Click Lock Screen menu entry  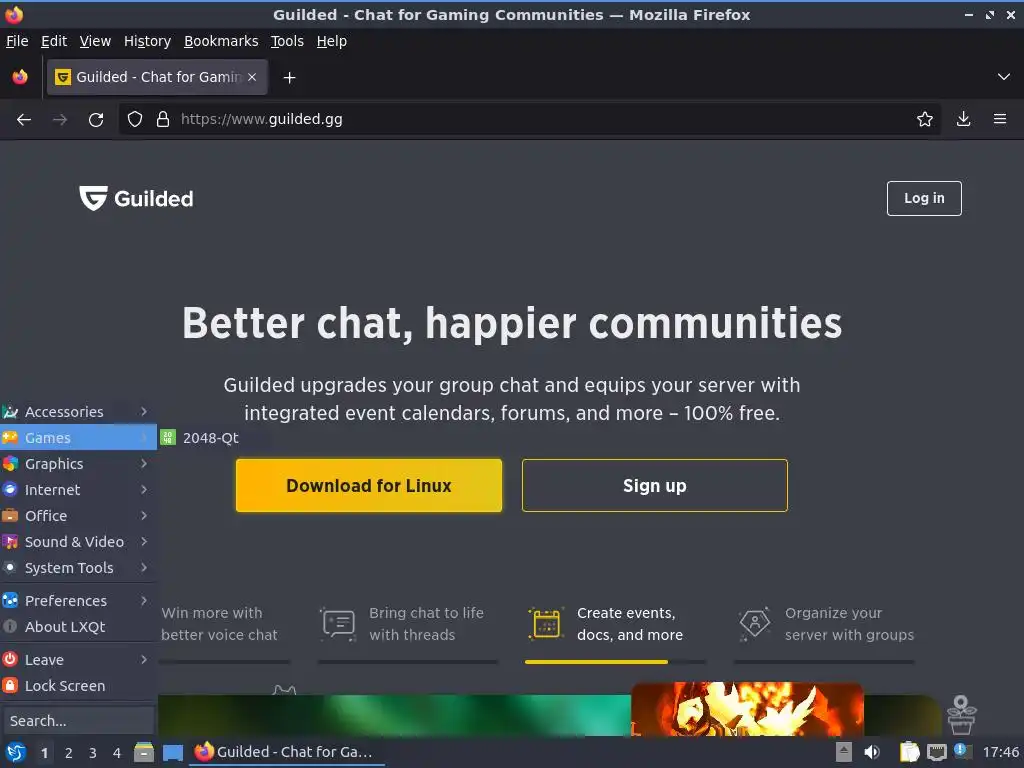[x=78, y=686]
